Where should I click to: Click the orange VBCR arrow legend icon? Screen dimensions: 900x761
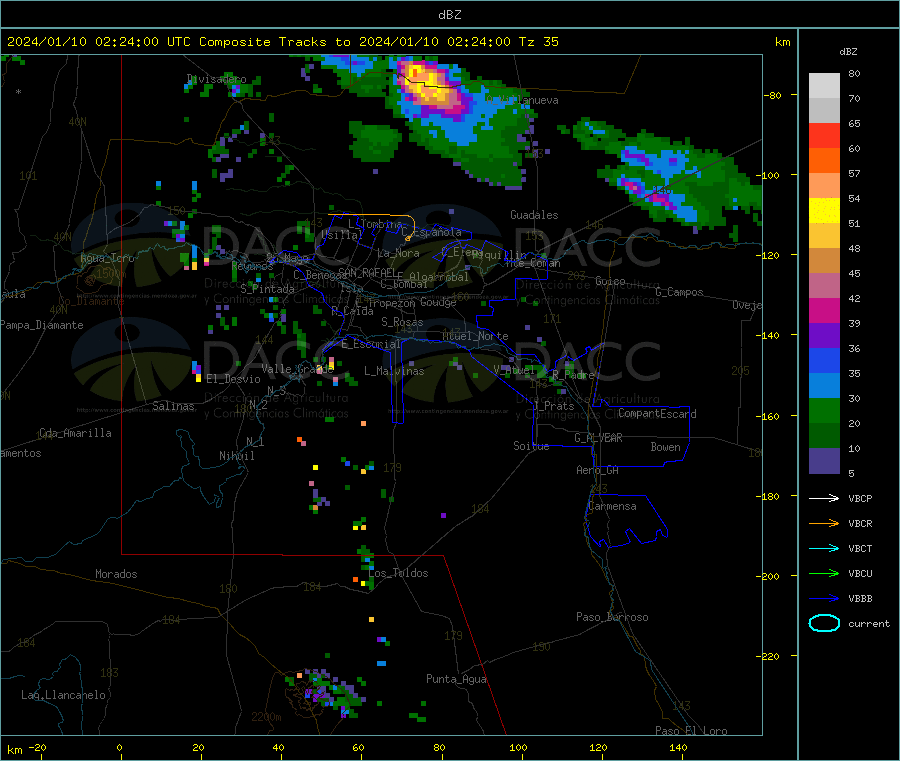pyautogui.click(x=824, y=523)
